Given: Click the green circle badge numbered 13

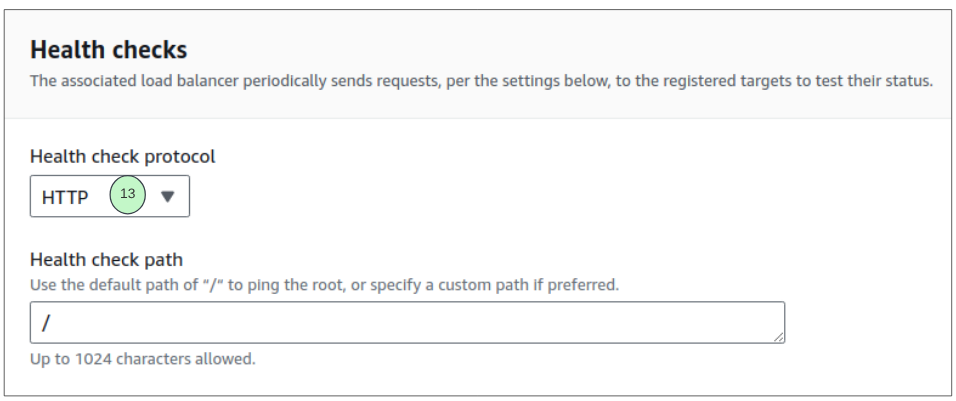Looking at the screenshot, I should tap(127, 194).
